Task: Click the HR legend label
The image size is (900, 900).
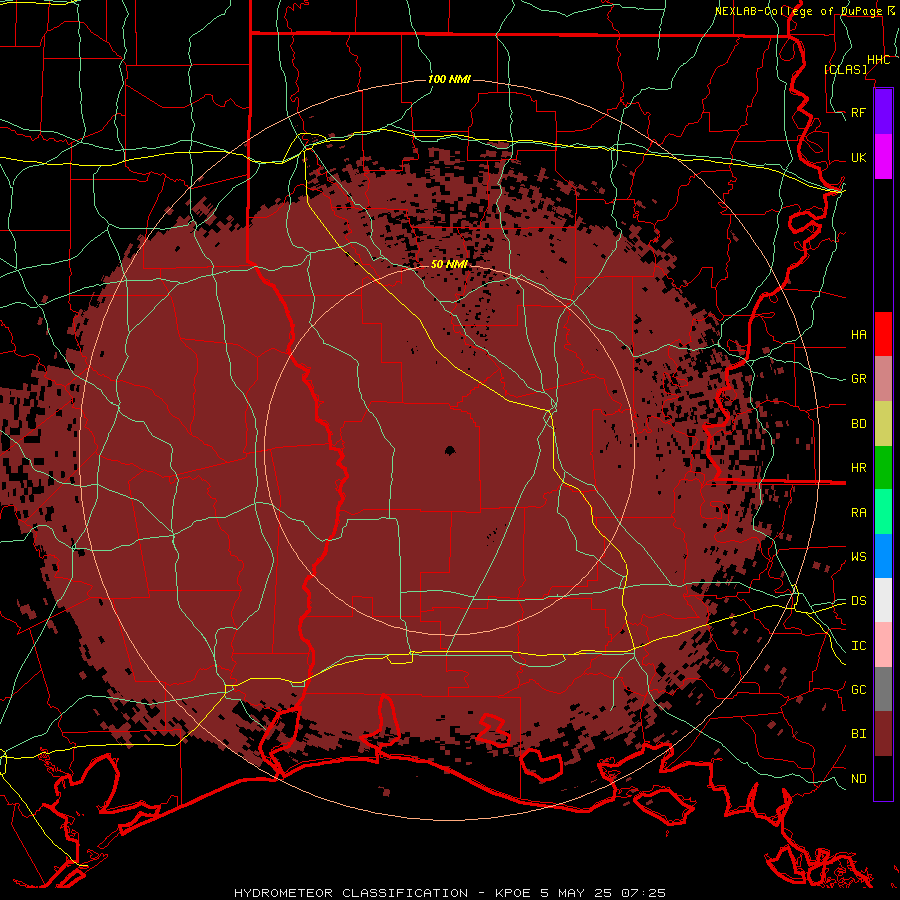Action: pos(859,468)
